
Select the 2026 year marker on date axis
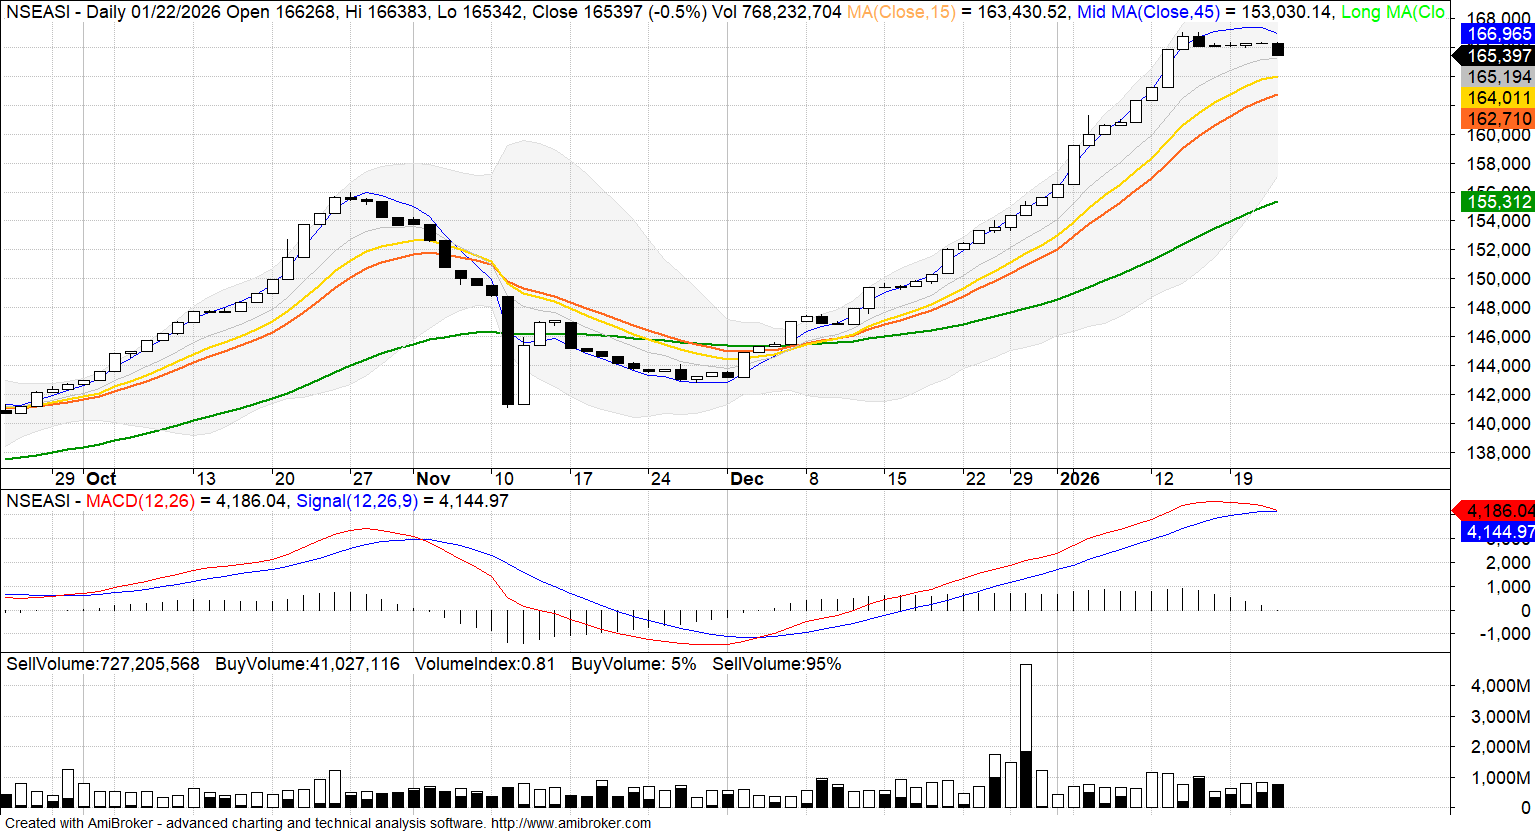1079,479
